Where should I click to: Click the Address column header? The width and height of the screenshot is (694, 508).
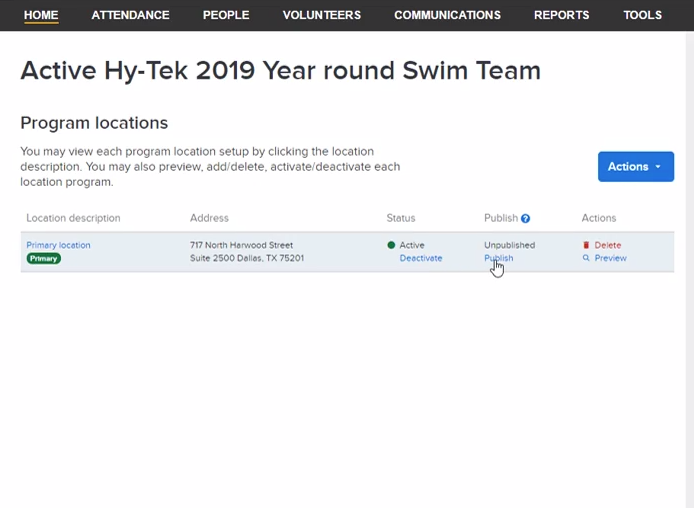click(x=209, y=218)
